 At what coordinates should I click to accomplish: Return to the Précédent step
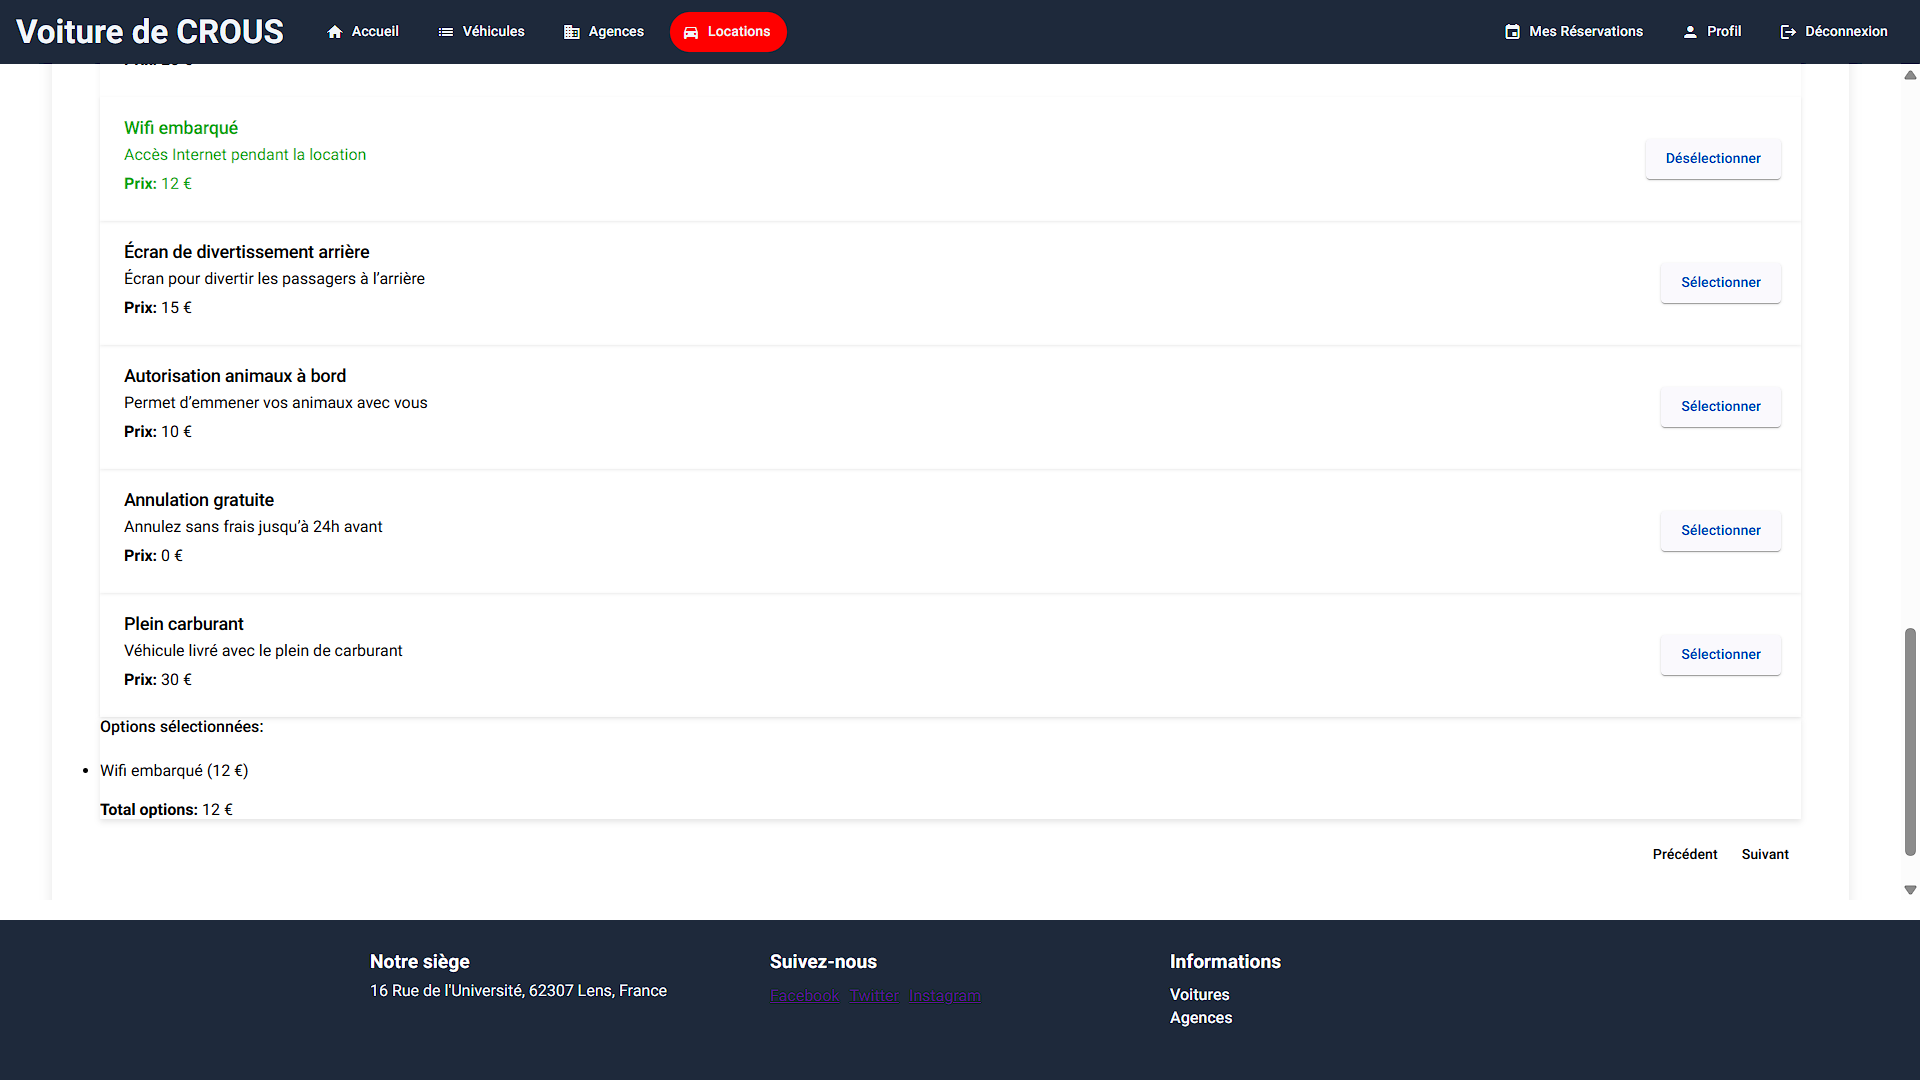pyautogui.click(x=1684, y=854)
